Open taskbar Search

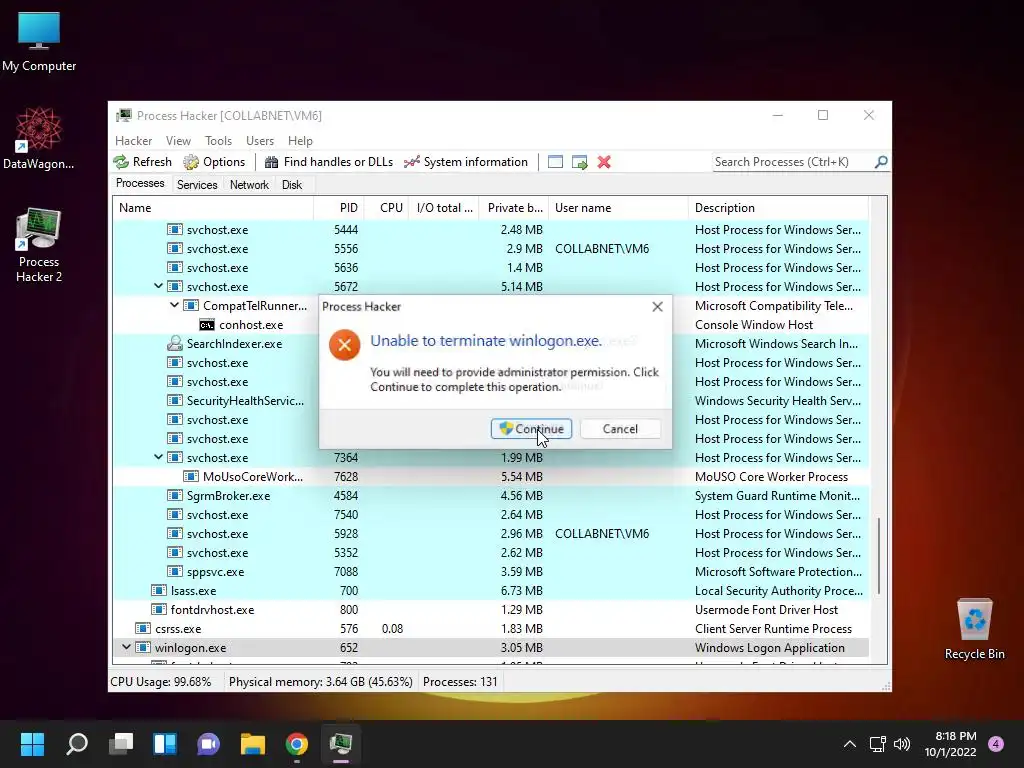(x=77, y=744)
